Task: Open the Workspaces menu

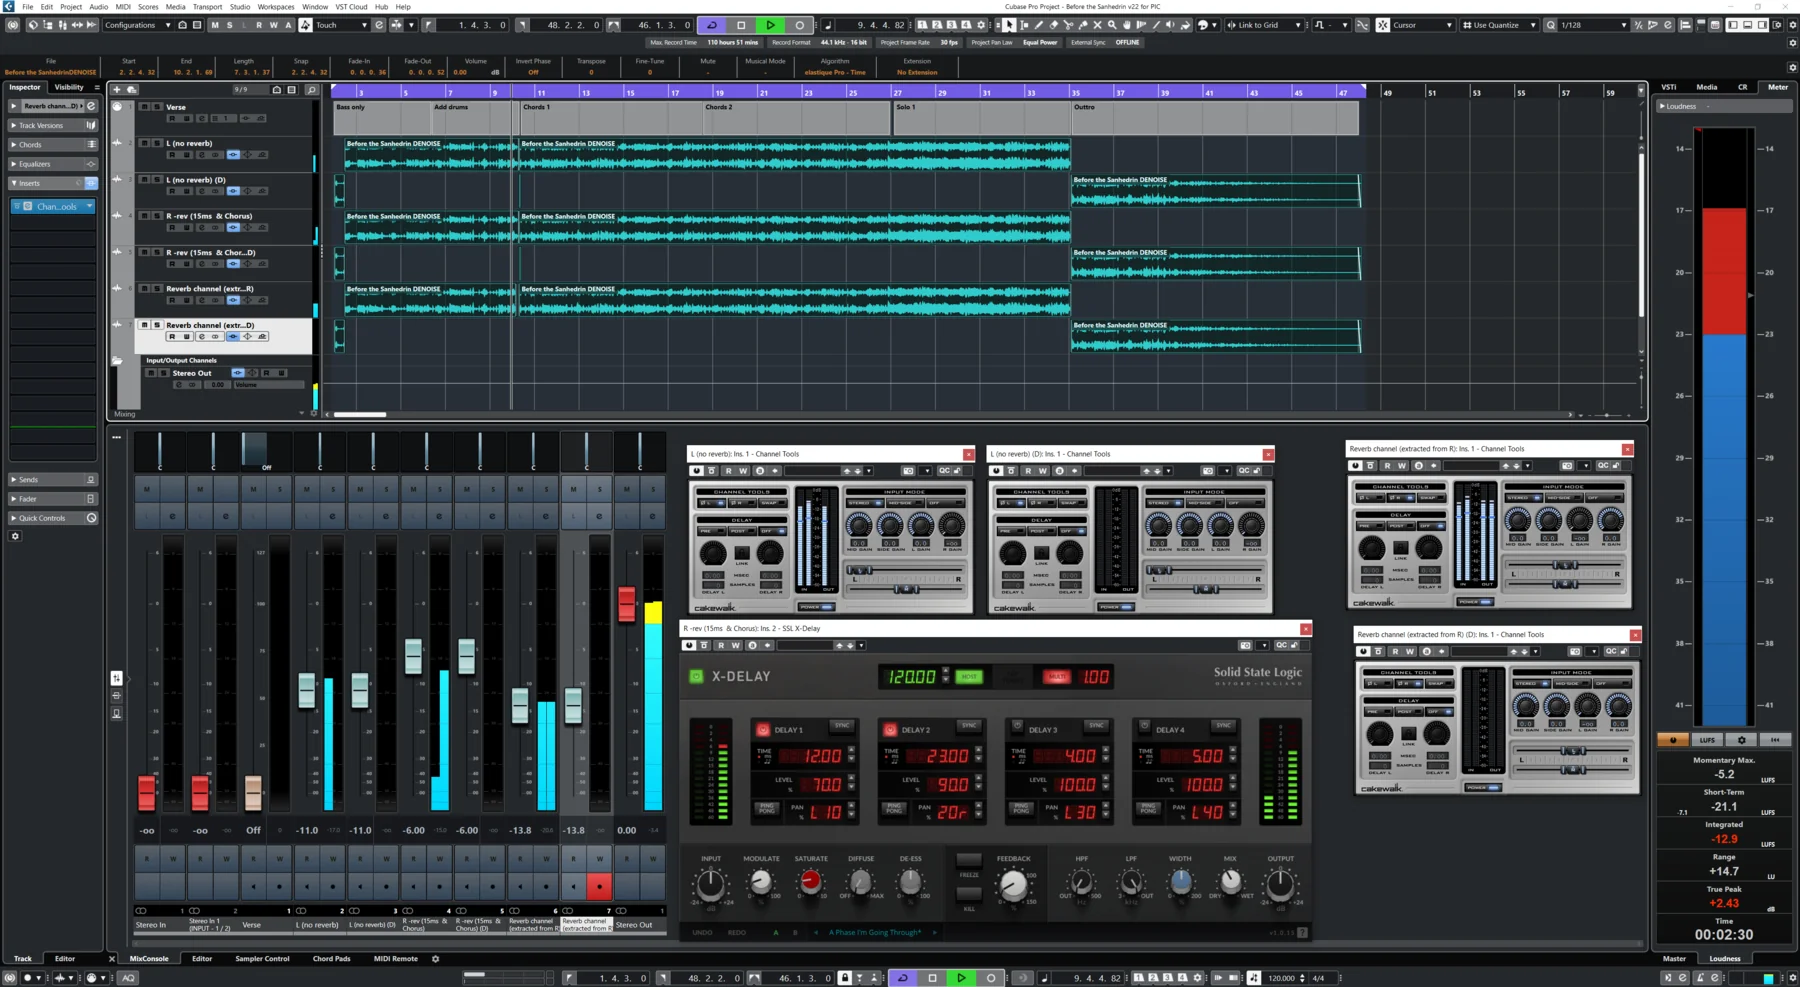Action: pos(276,6)
